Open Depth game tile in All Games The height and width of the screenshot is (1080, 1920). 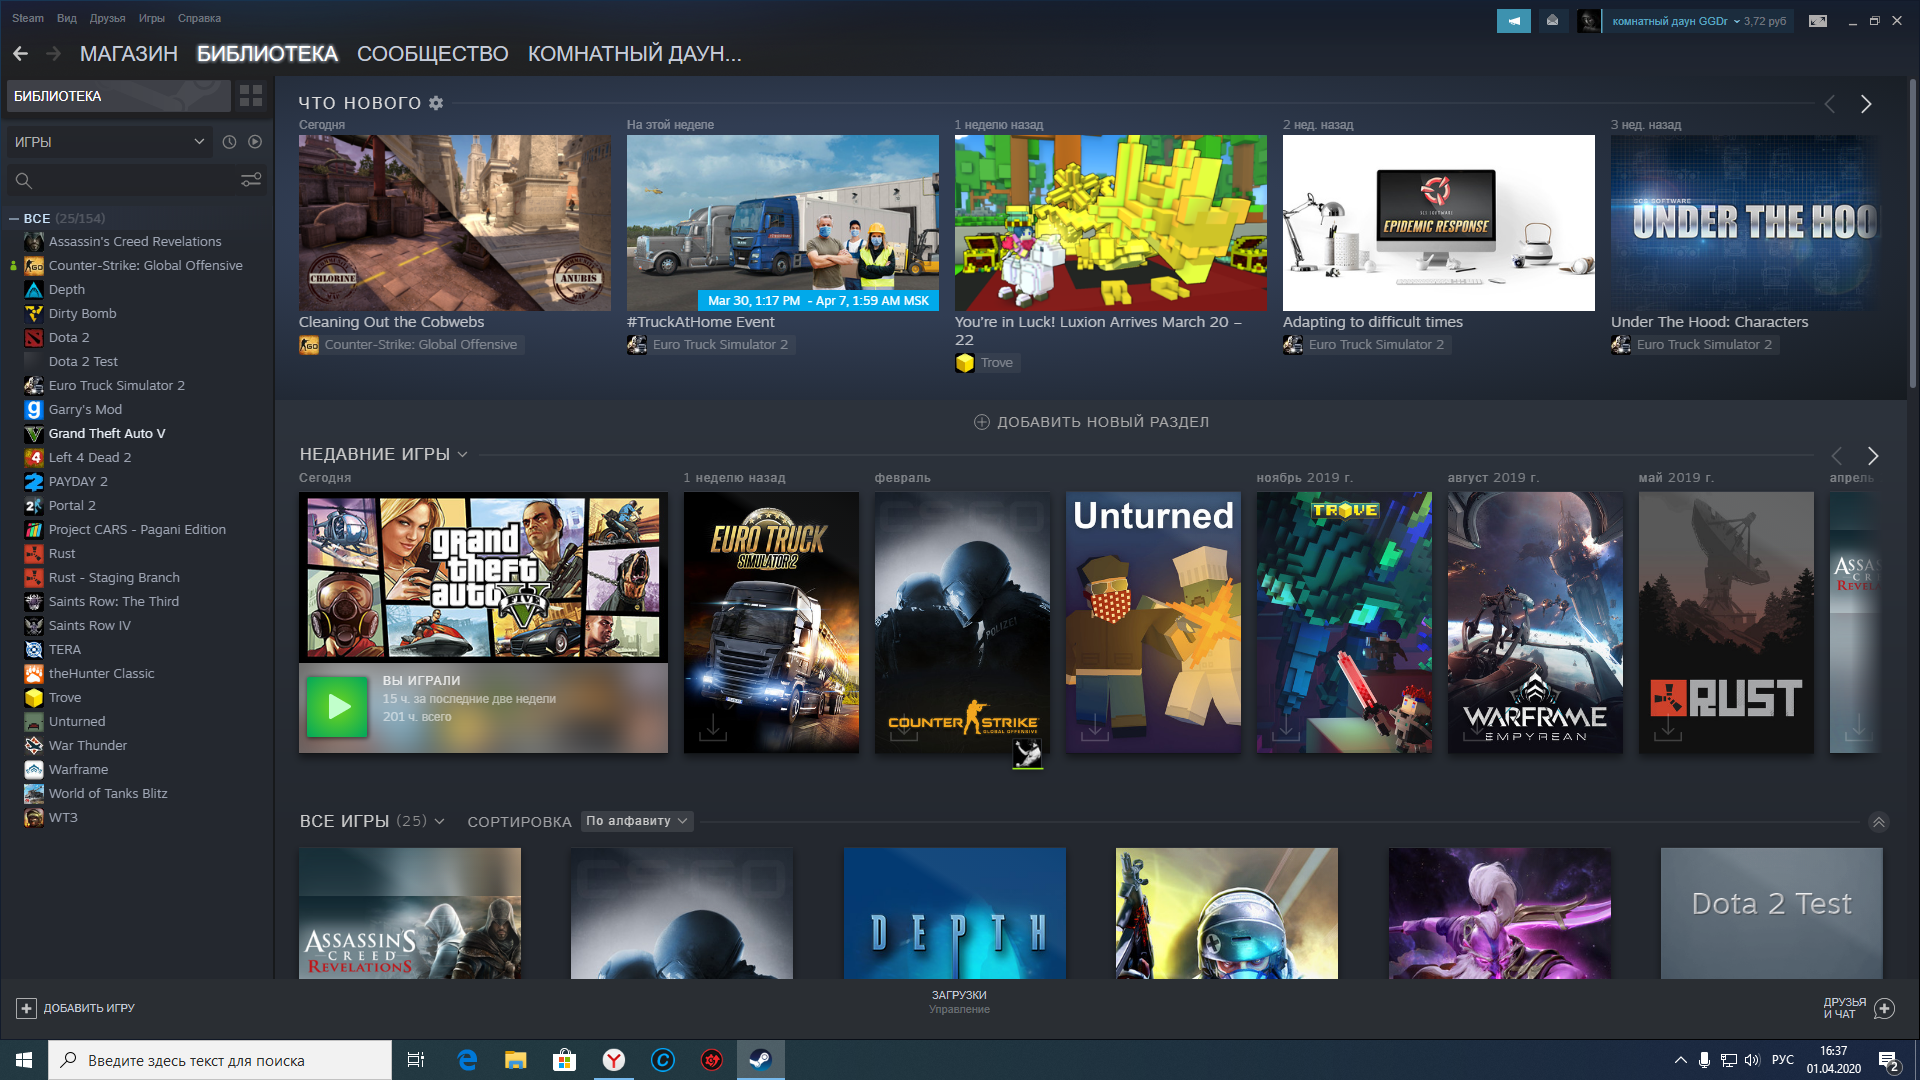955,913
